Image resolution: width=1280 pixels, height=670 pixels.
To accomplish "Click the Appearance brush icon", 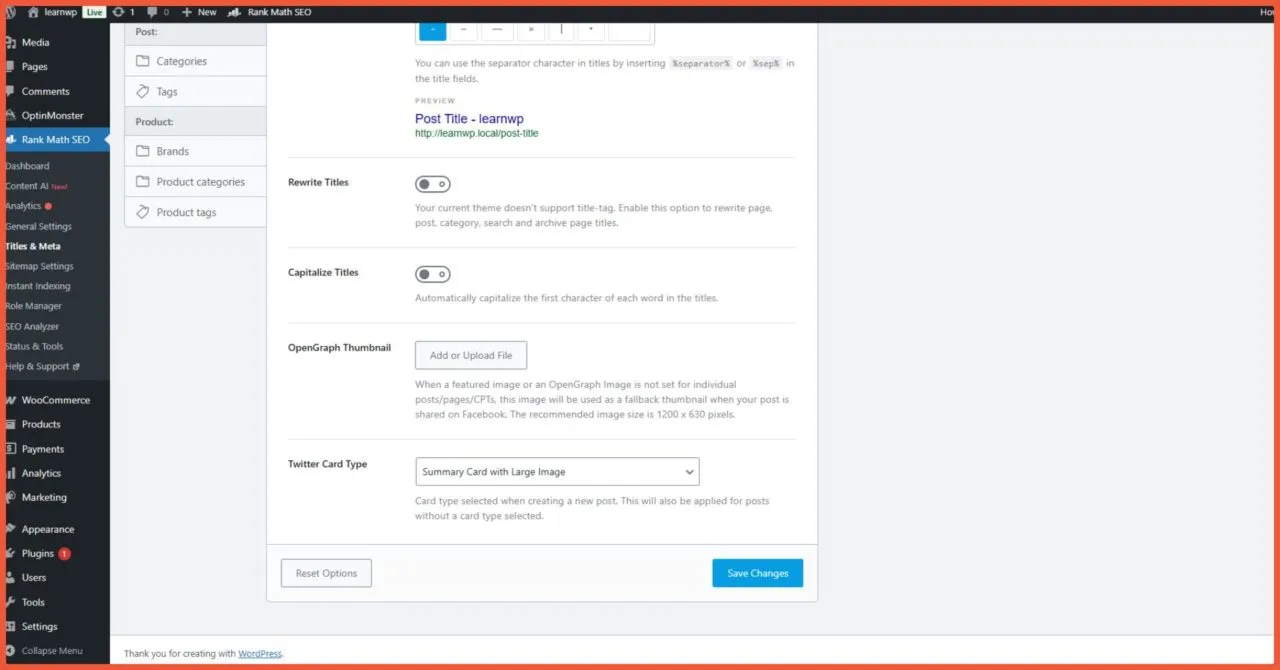I will [x=11, y=530].
